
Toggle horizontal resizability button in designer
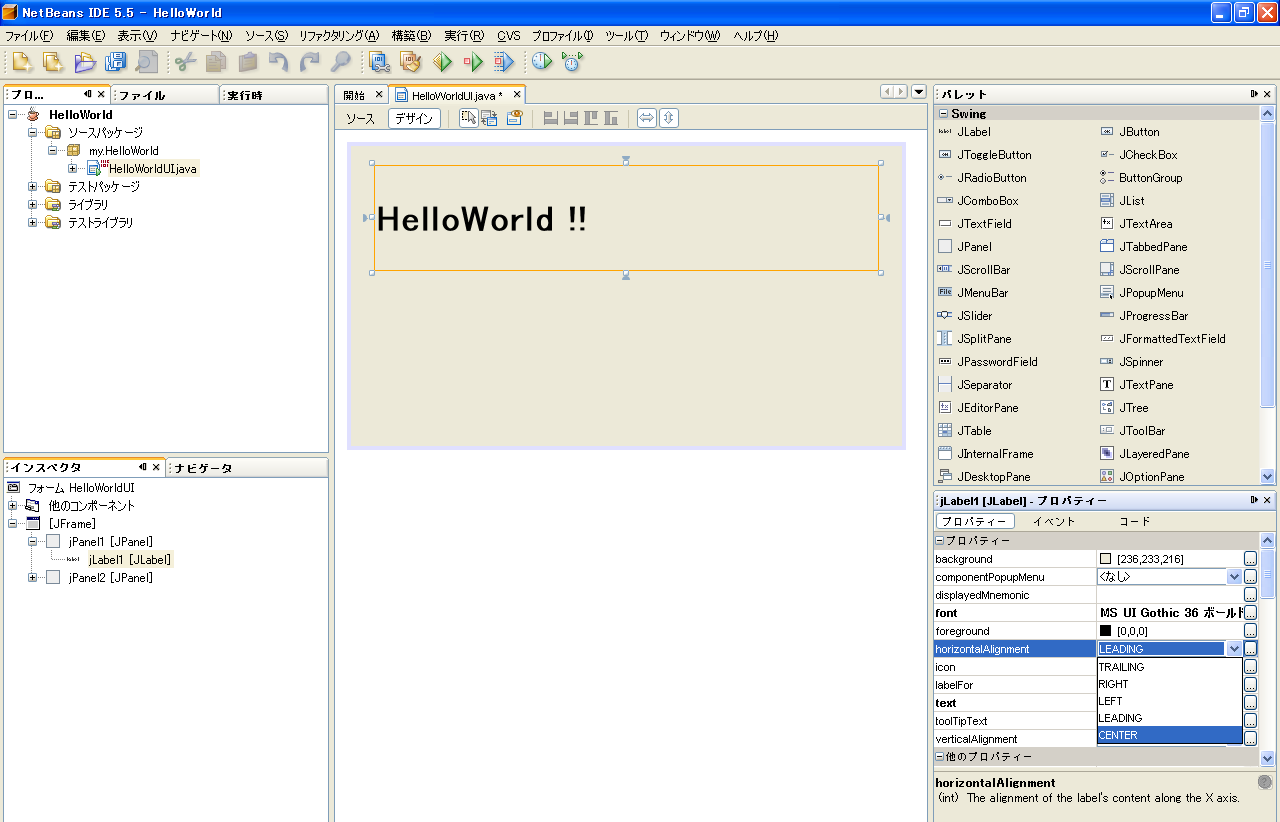tap(646, 118)
